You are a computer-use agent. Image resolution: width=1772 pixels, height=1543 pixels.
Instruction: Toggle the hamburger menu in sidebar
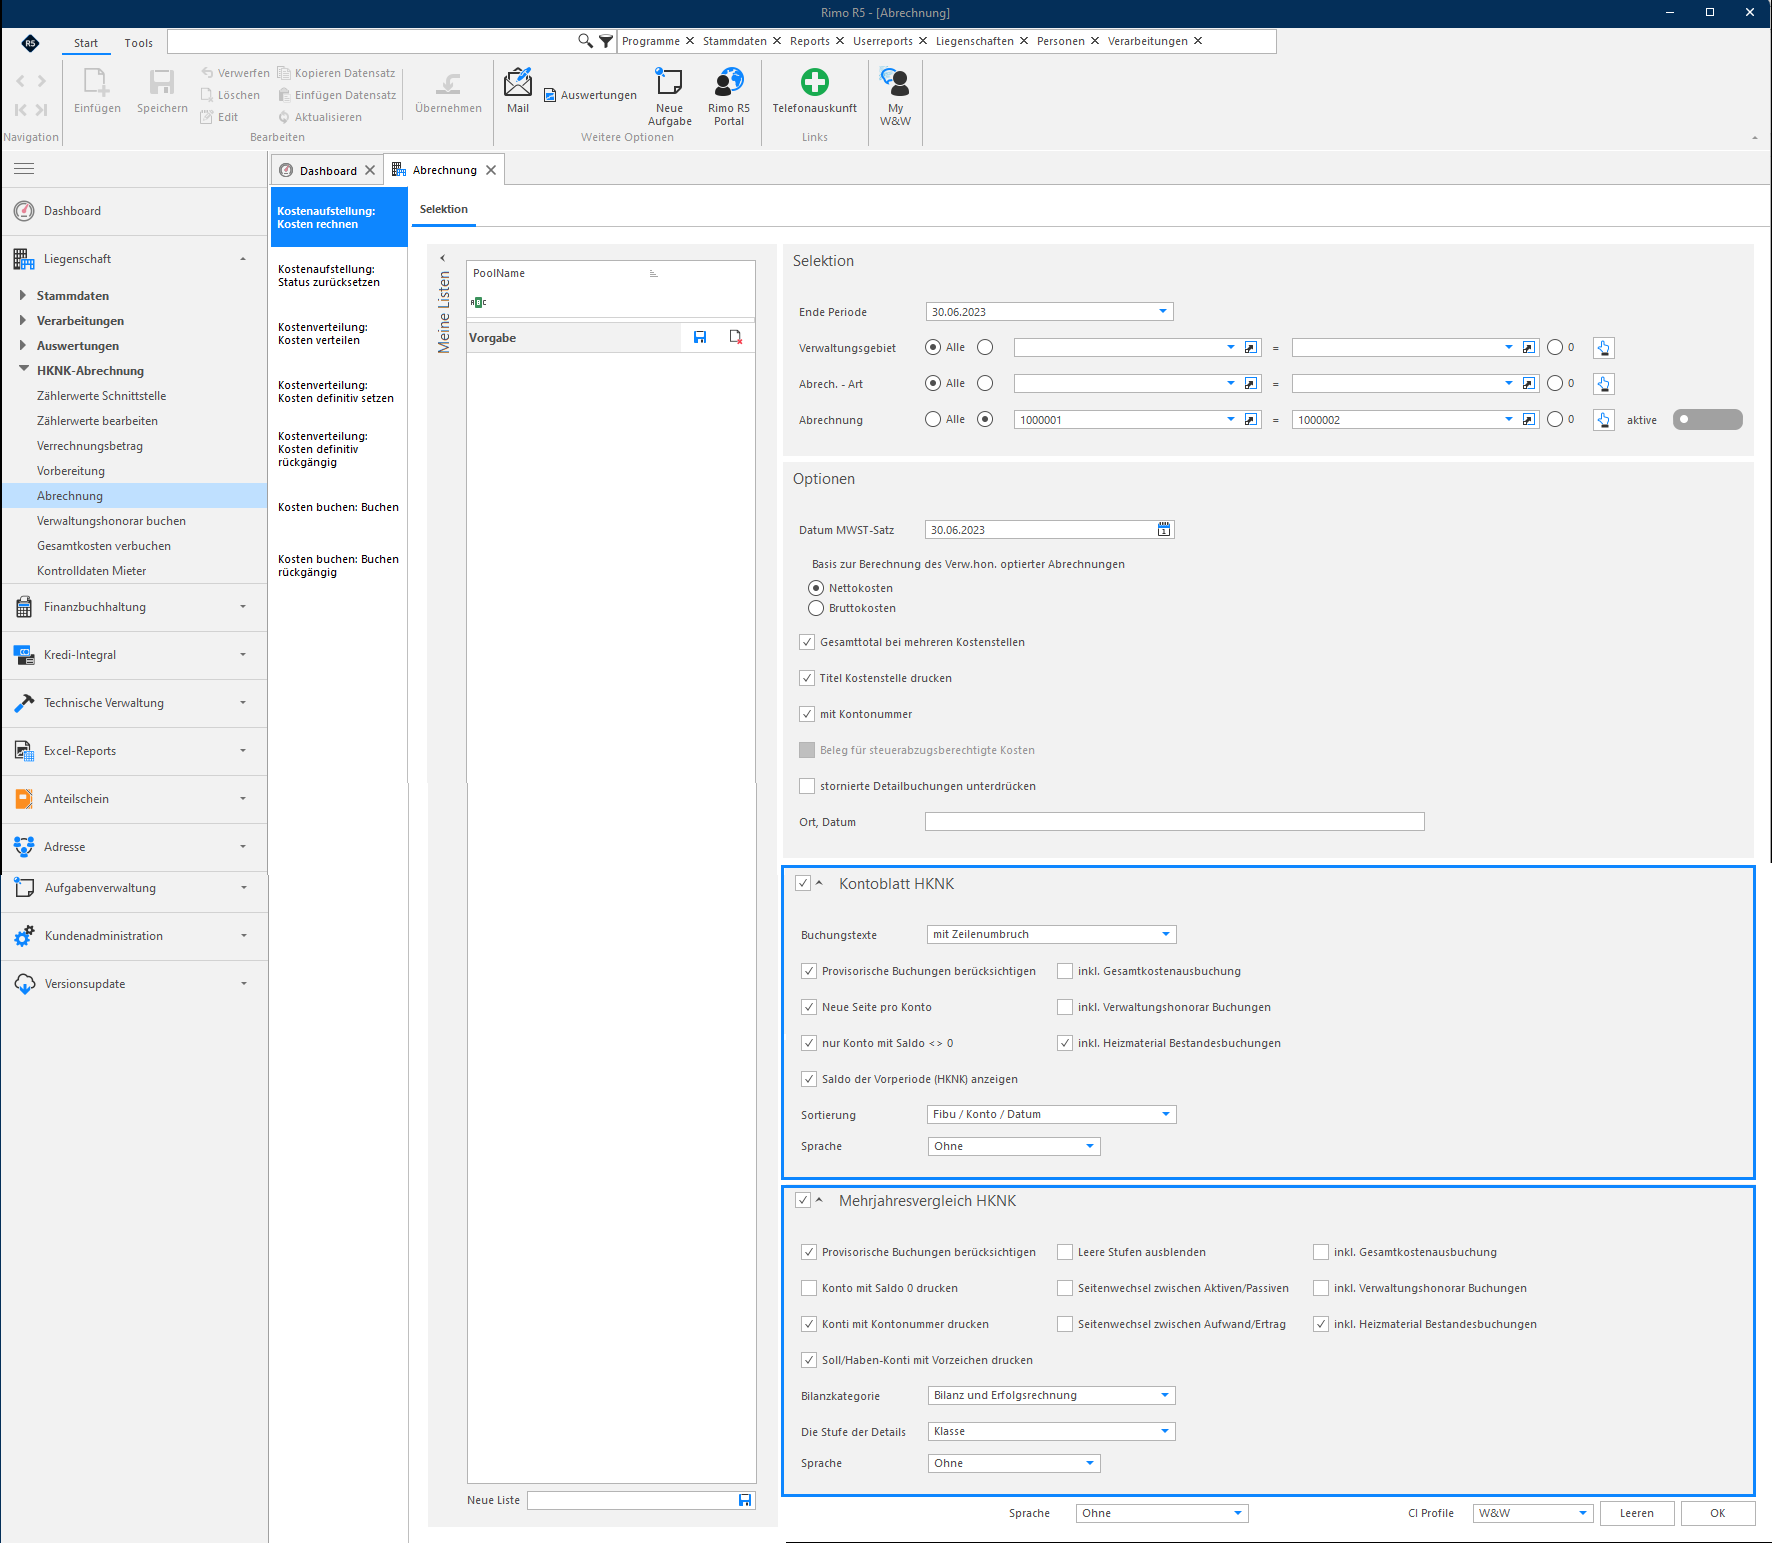[x=24, y=168]
